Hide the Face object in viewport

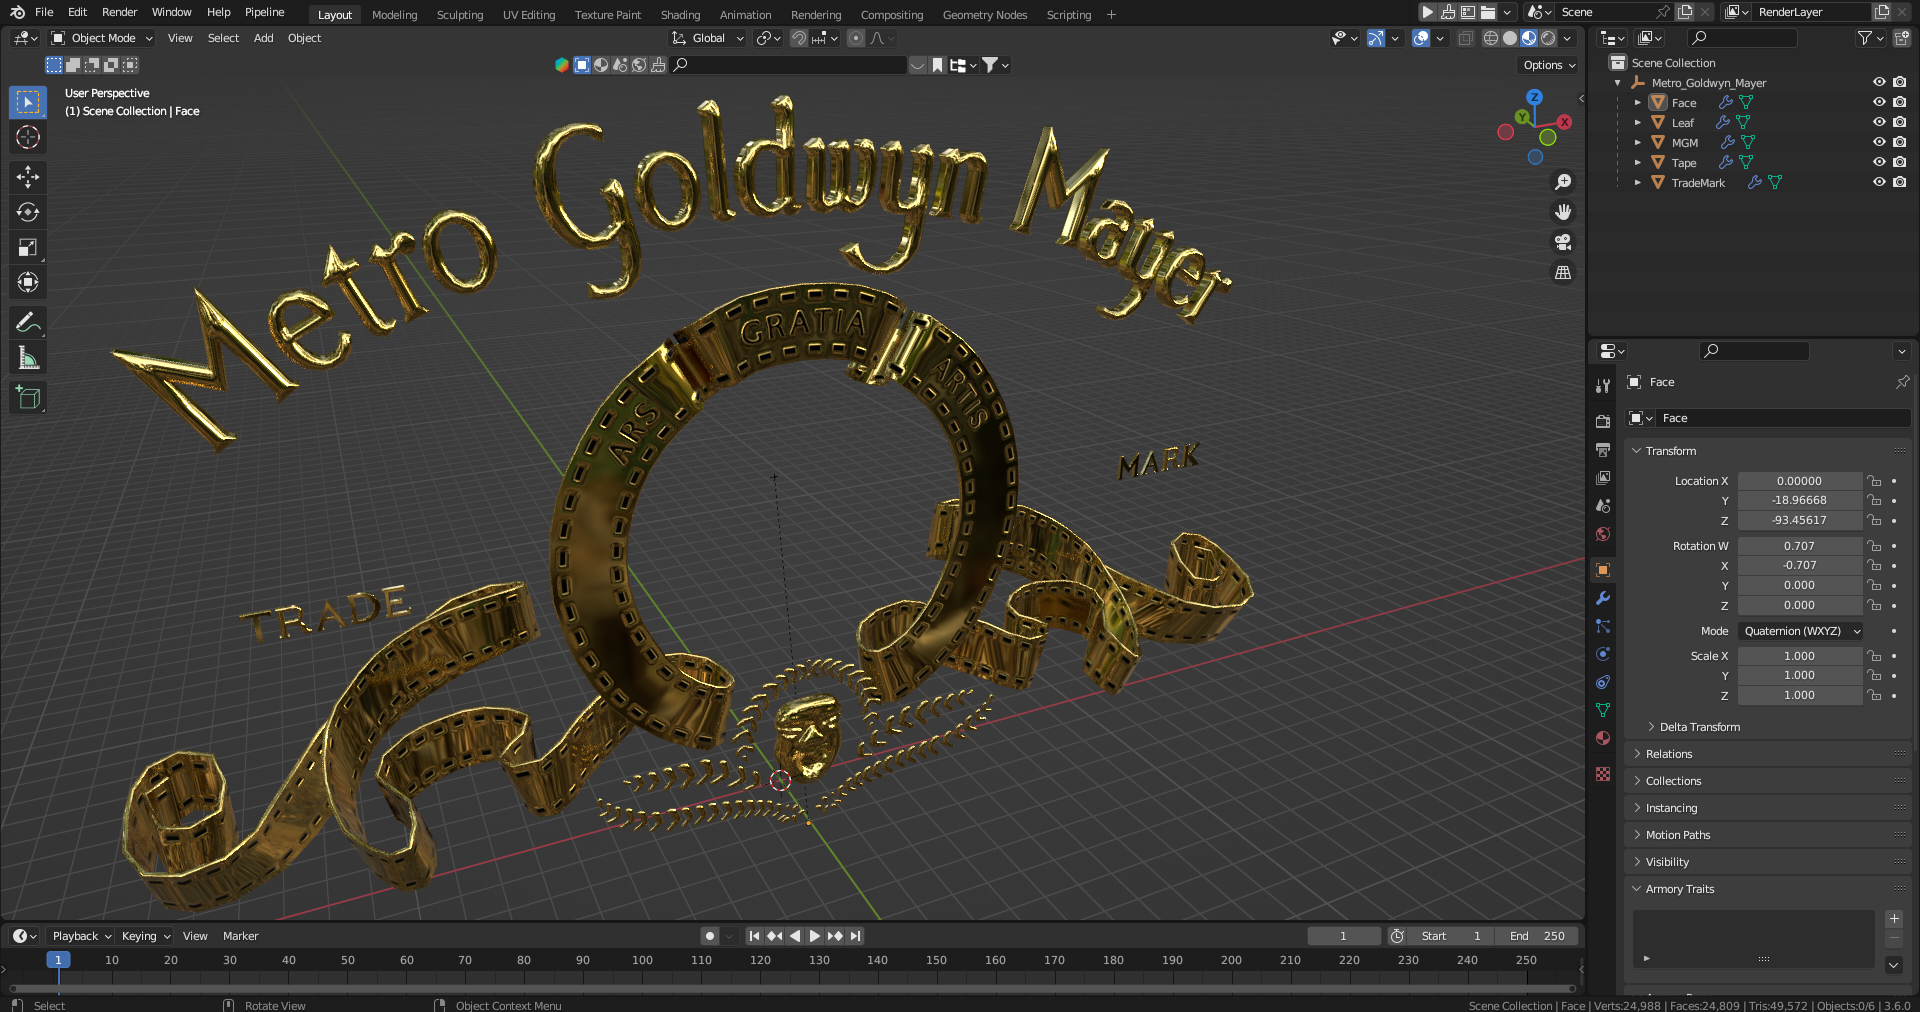[x=1879, y=102]
